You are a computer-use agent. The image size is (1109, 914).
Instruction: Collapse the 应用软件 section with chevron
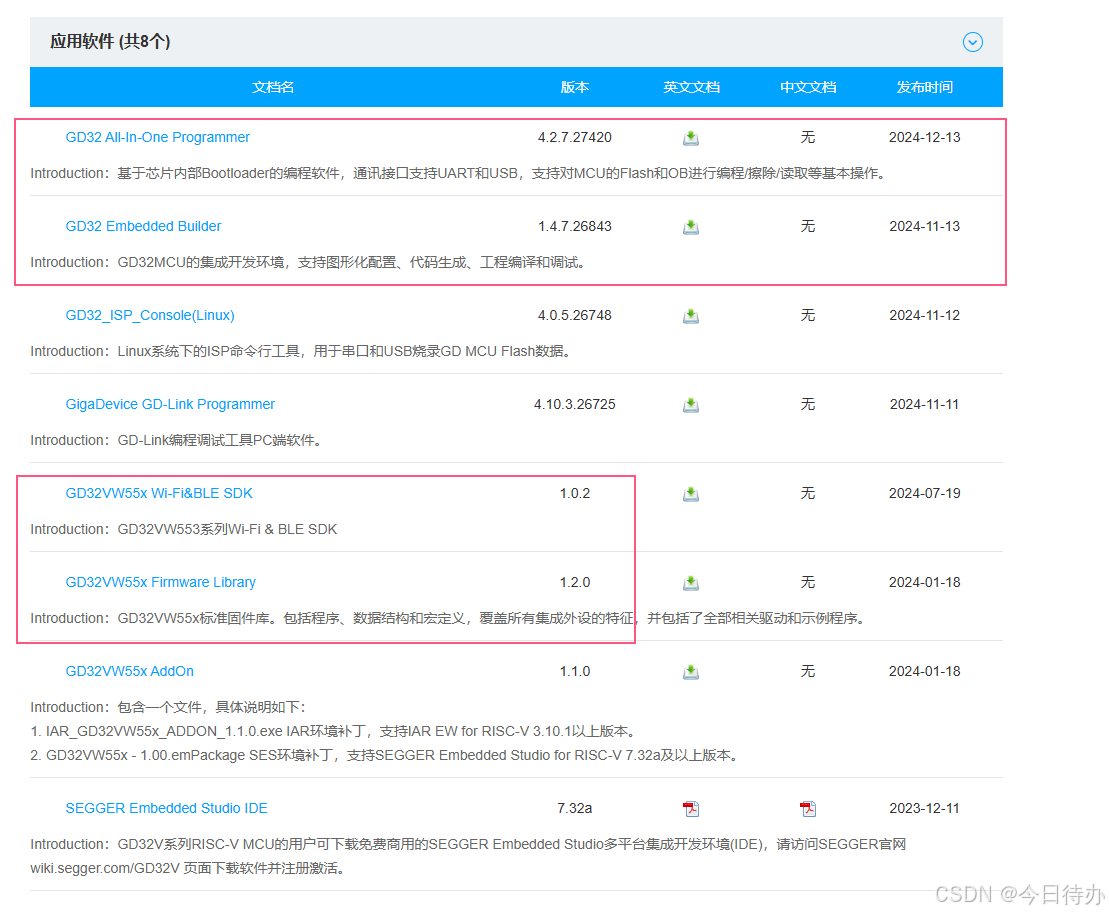tap(972, 42)
